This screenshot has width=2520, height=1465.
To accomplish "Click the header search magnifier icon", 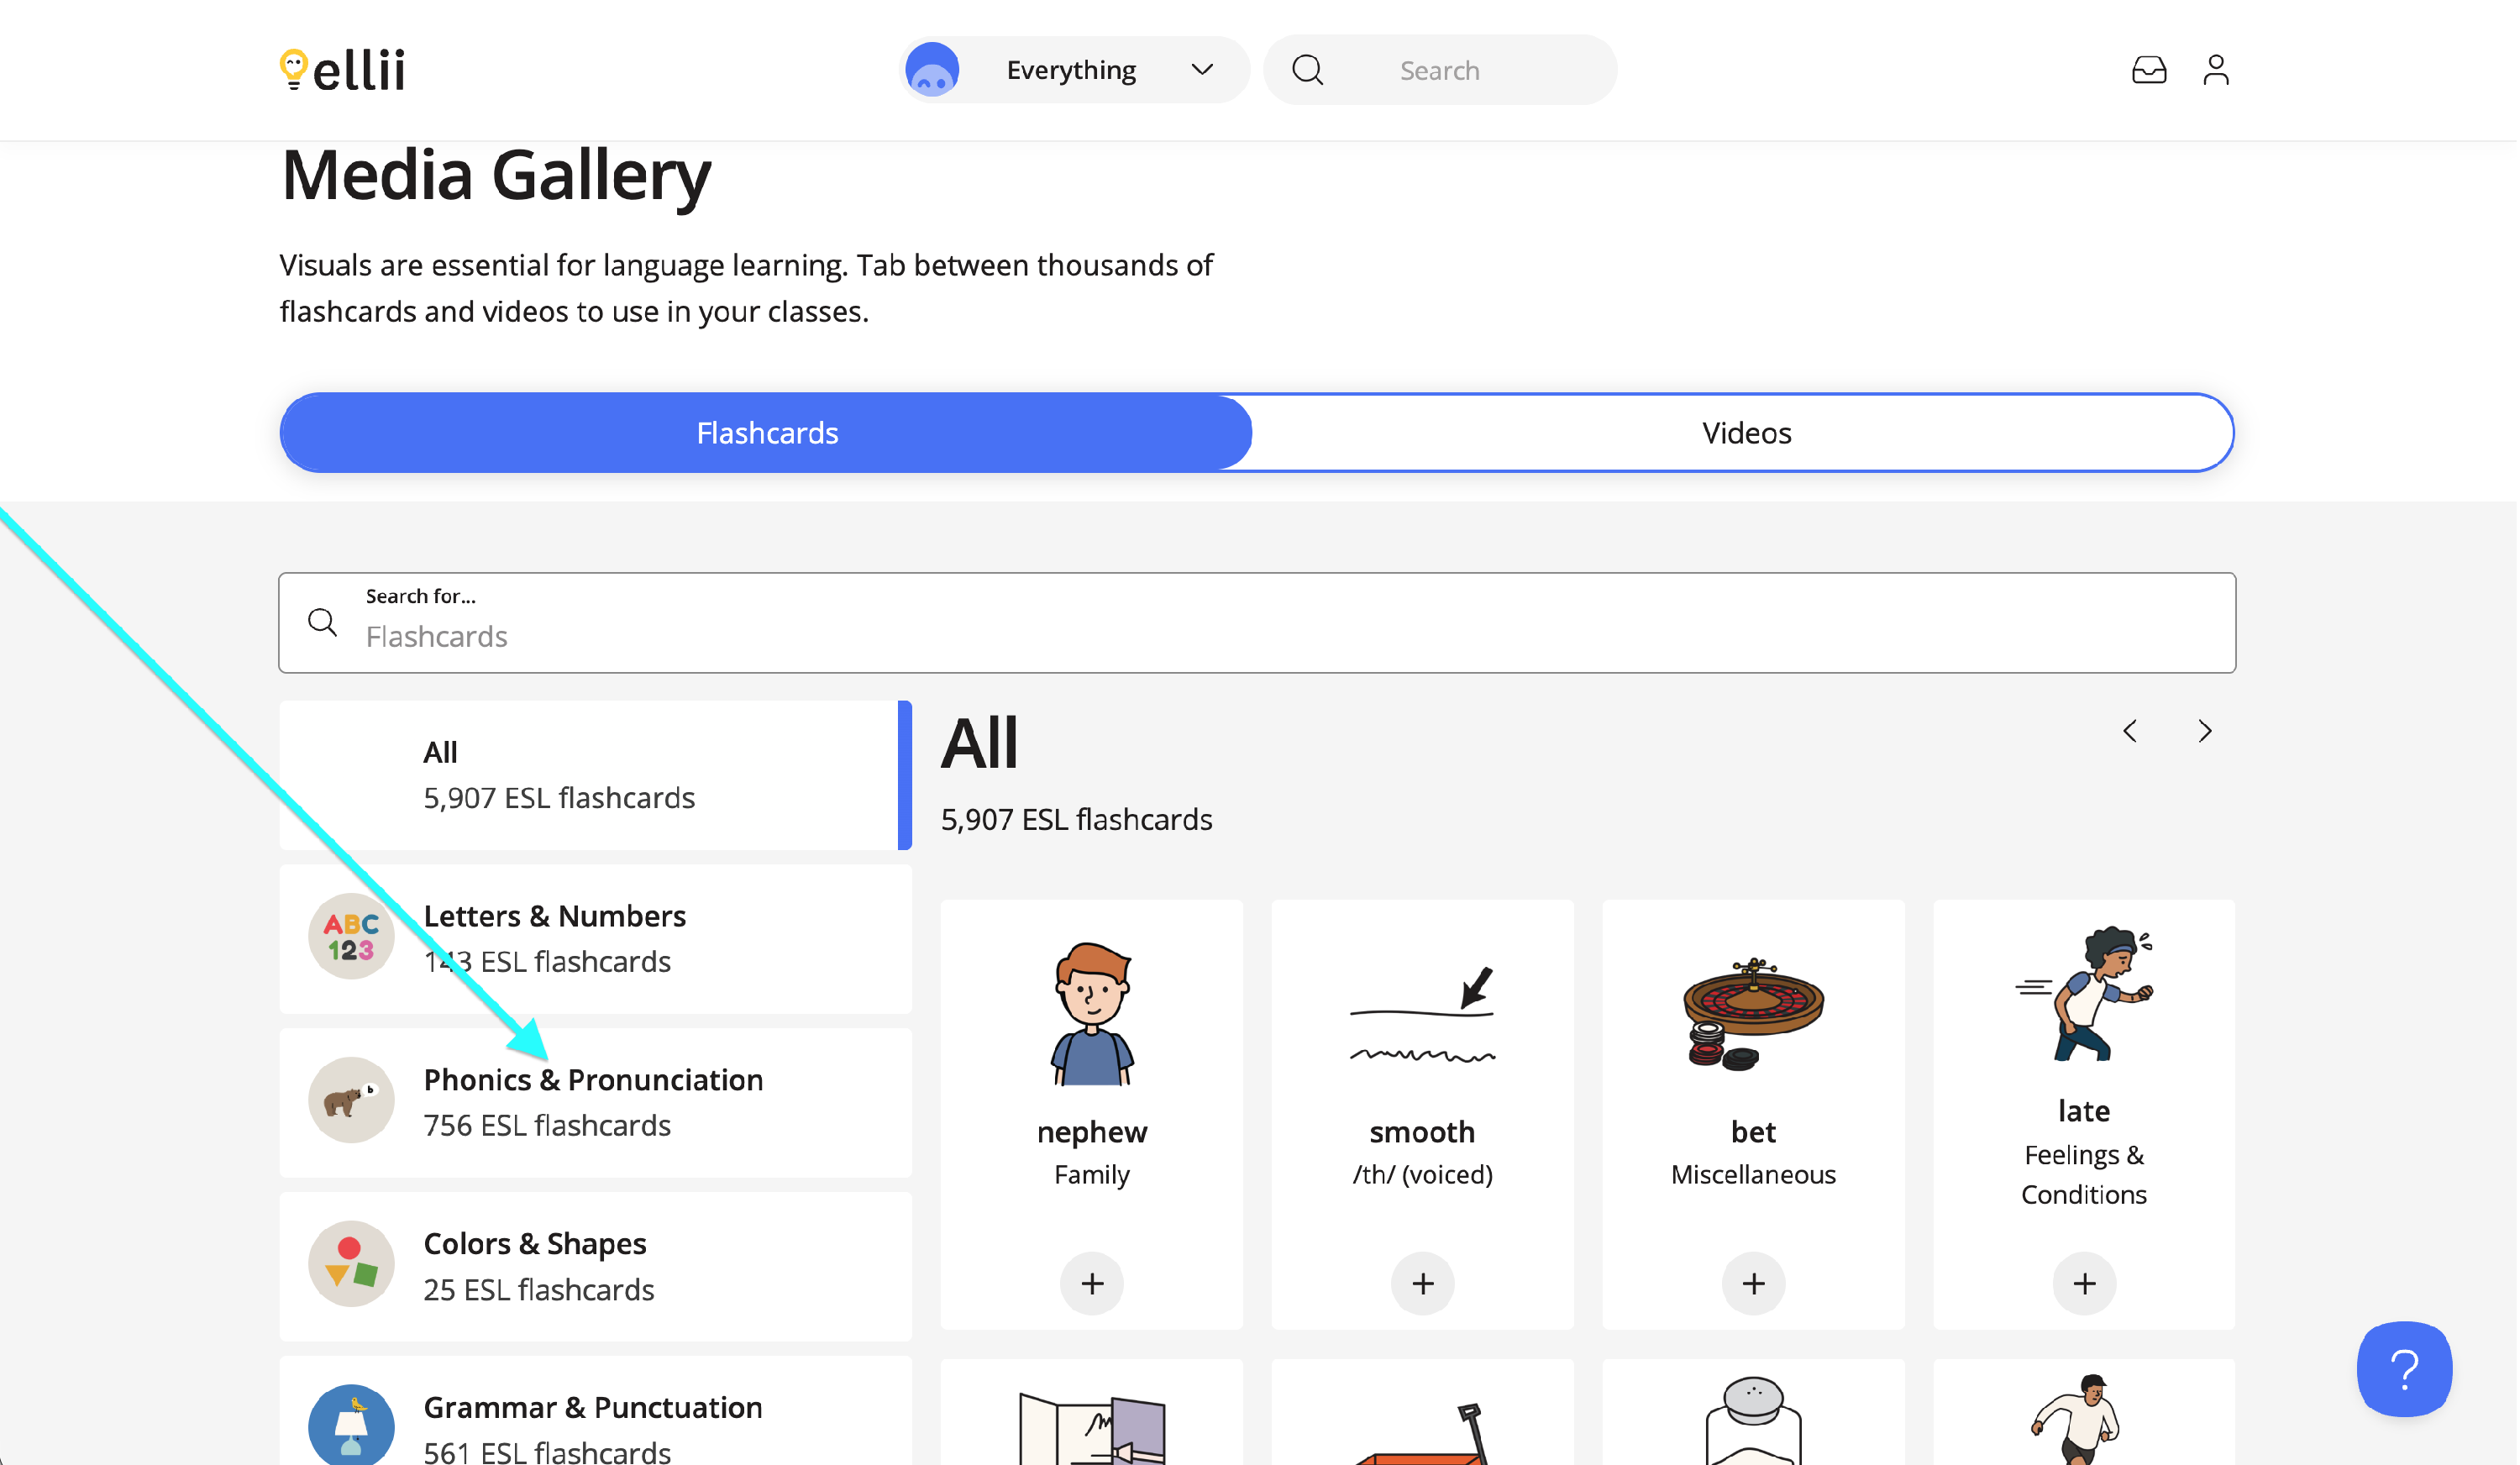I will (1309, 70).
